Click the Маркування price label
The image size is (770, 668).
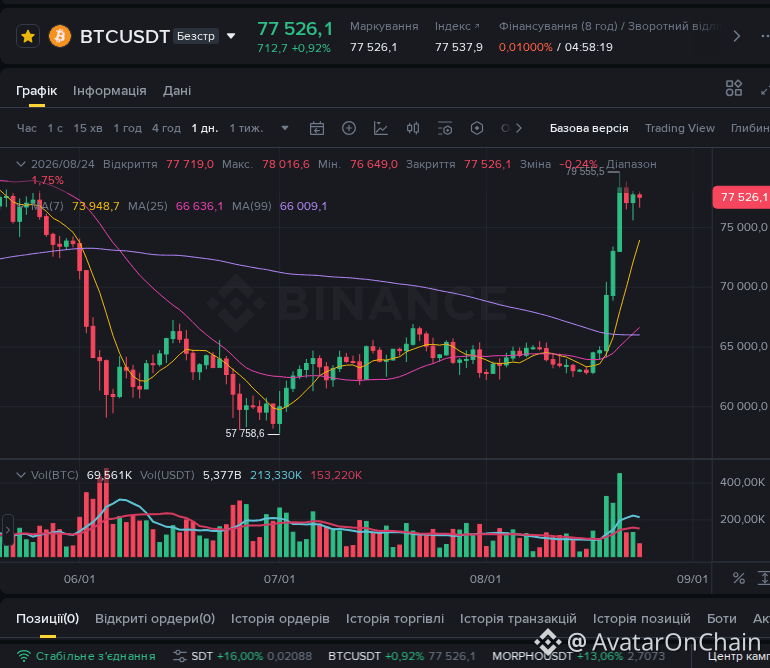pos(384,26)
